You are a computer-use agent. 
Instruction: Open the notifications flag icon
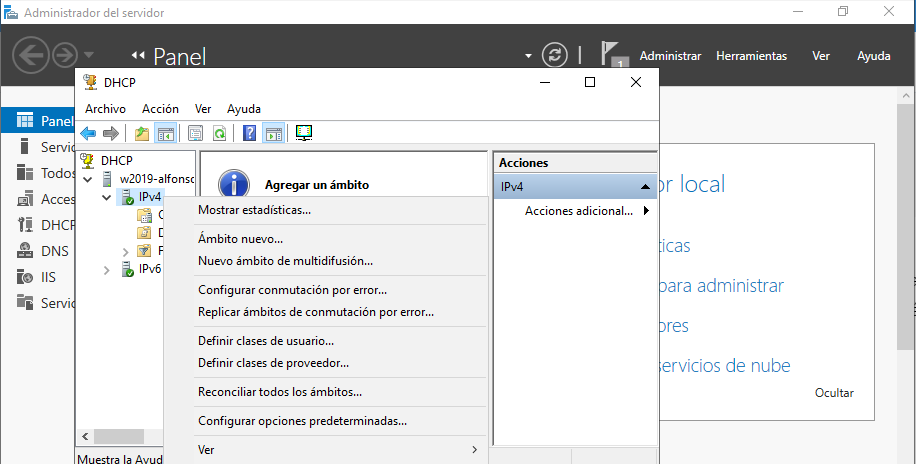614,54
